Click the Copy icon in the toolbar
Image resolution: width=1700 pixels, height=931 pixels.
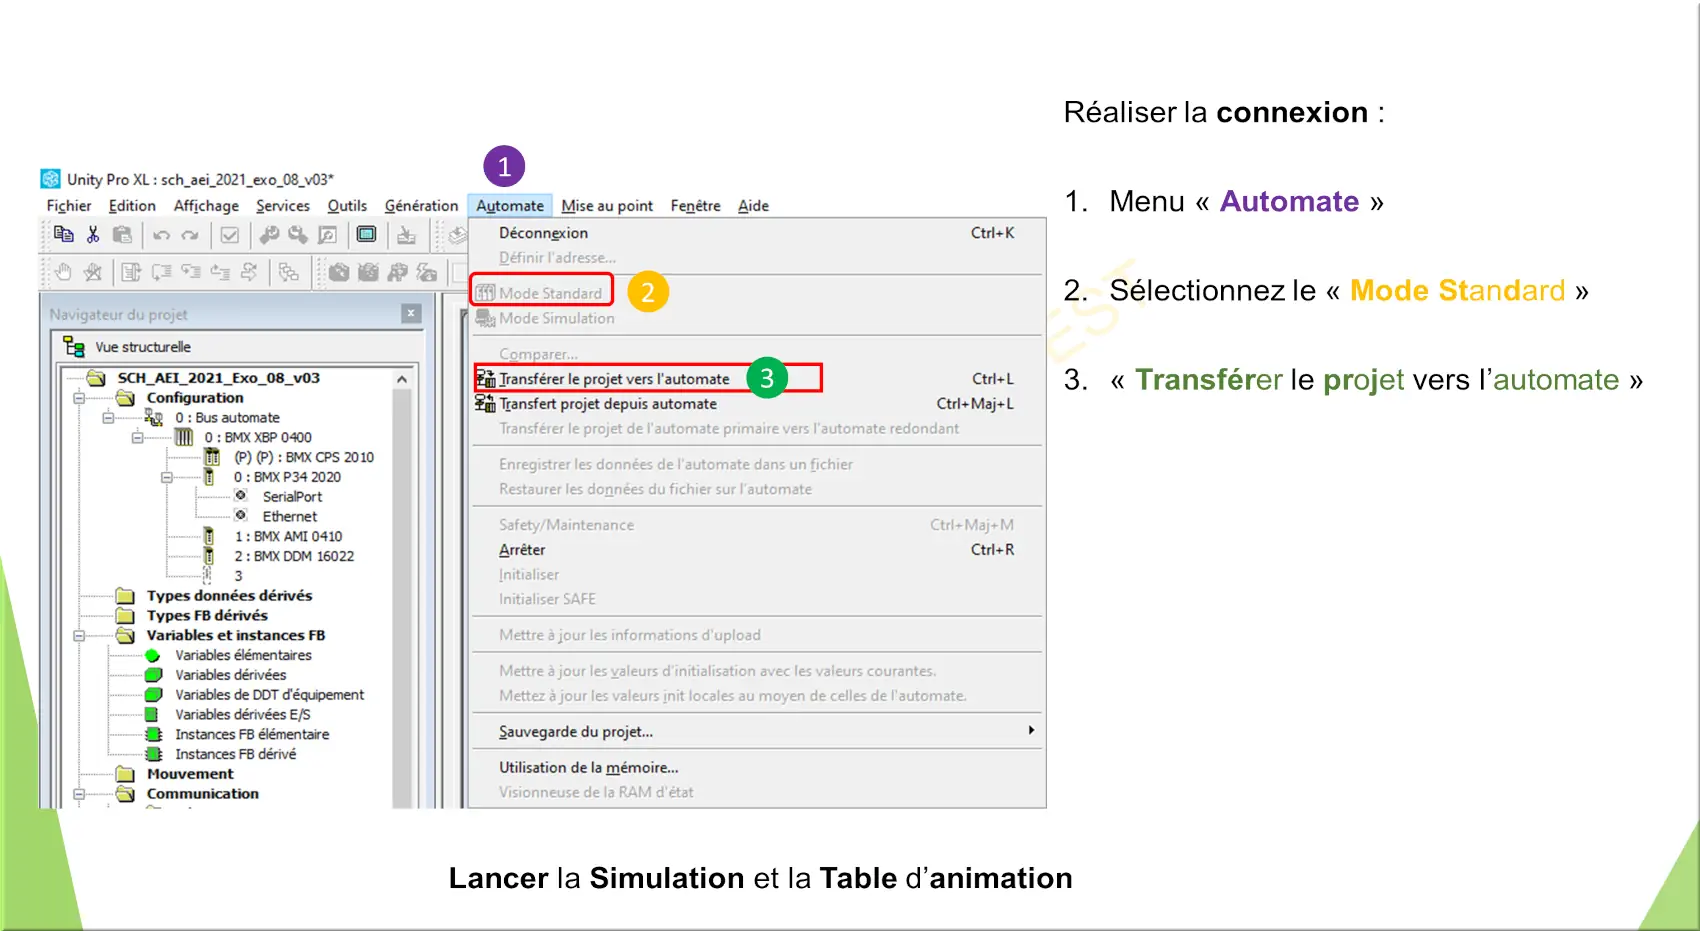tap(63, 234)
